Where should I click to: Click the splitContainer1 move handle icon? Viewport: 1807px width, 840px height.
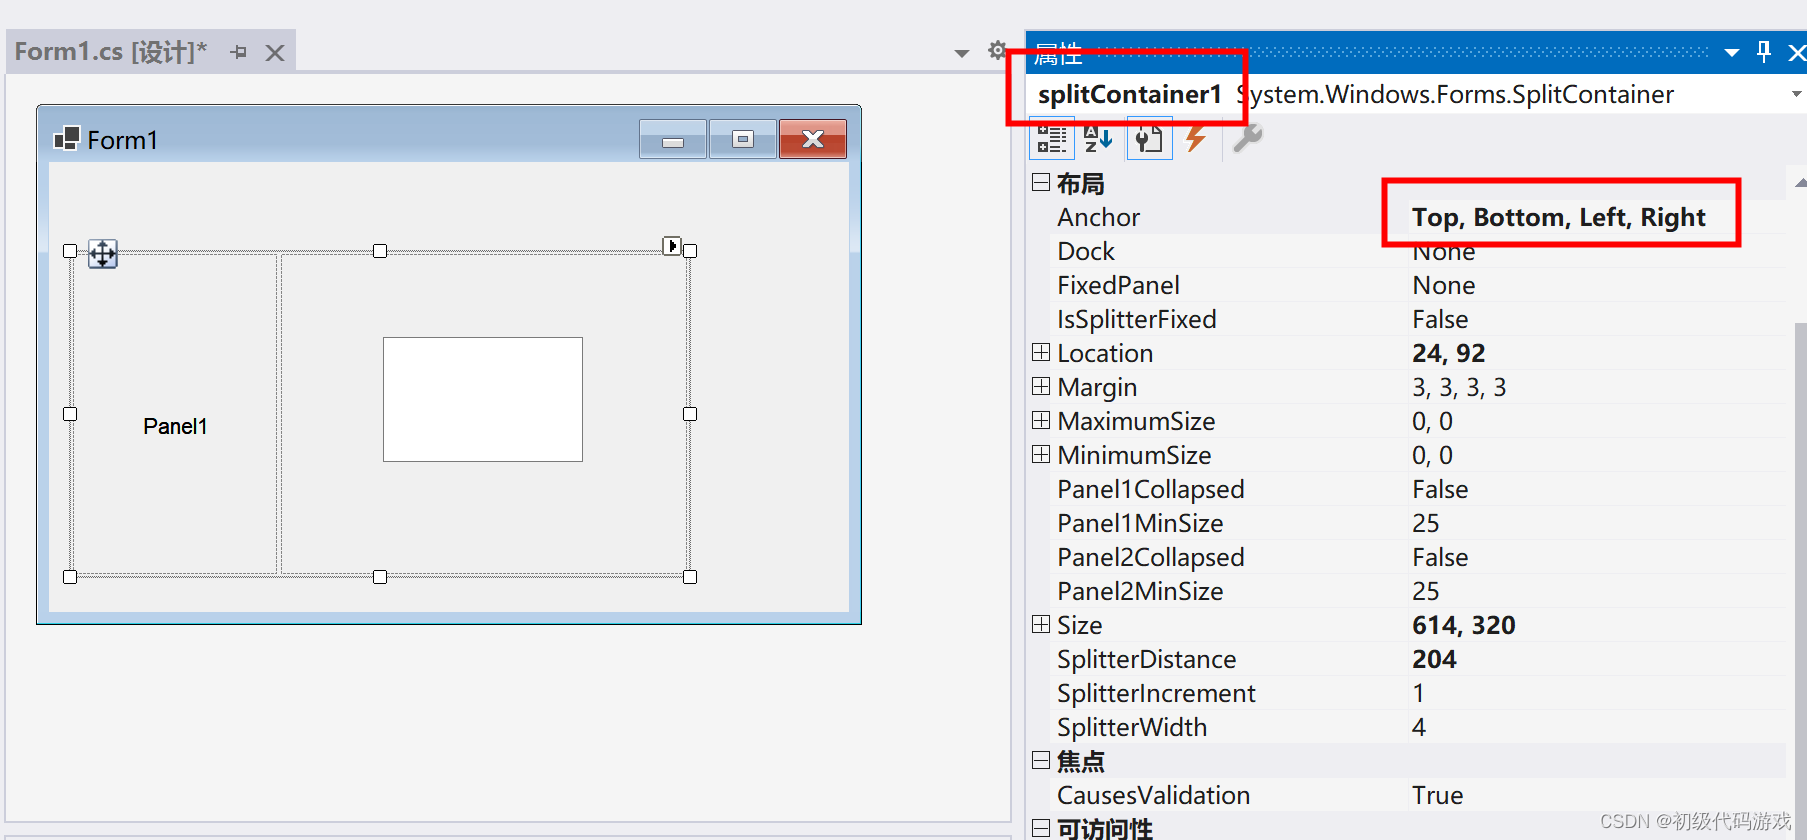click(103, 254)
